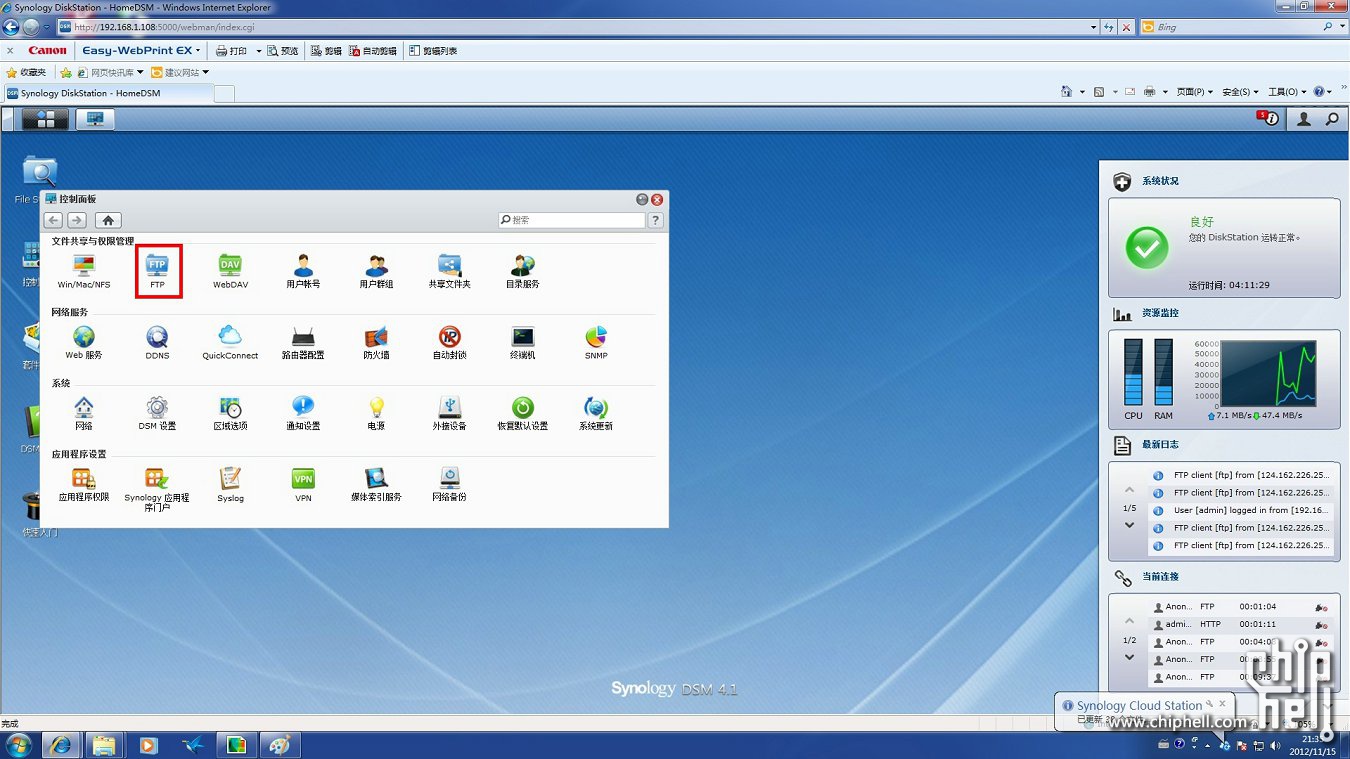Open the user accounts (用户帐号) icon
Image resolution: width=1350 pixels, height=759 pixels.
303,271
